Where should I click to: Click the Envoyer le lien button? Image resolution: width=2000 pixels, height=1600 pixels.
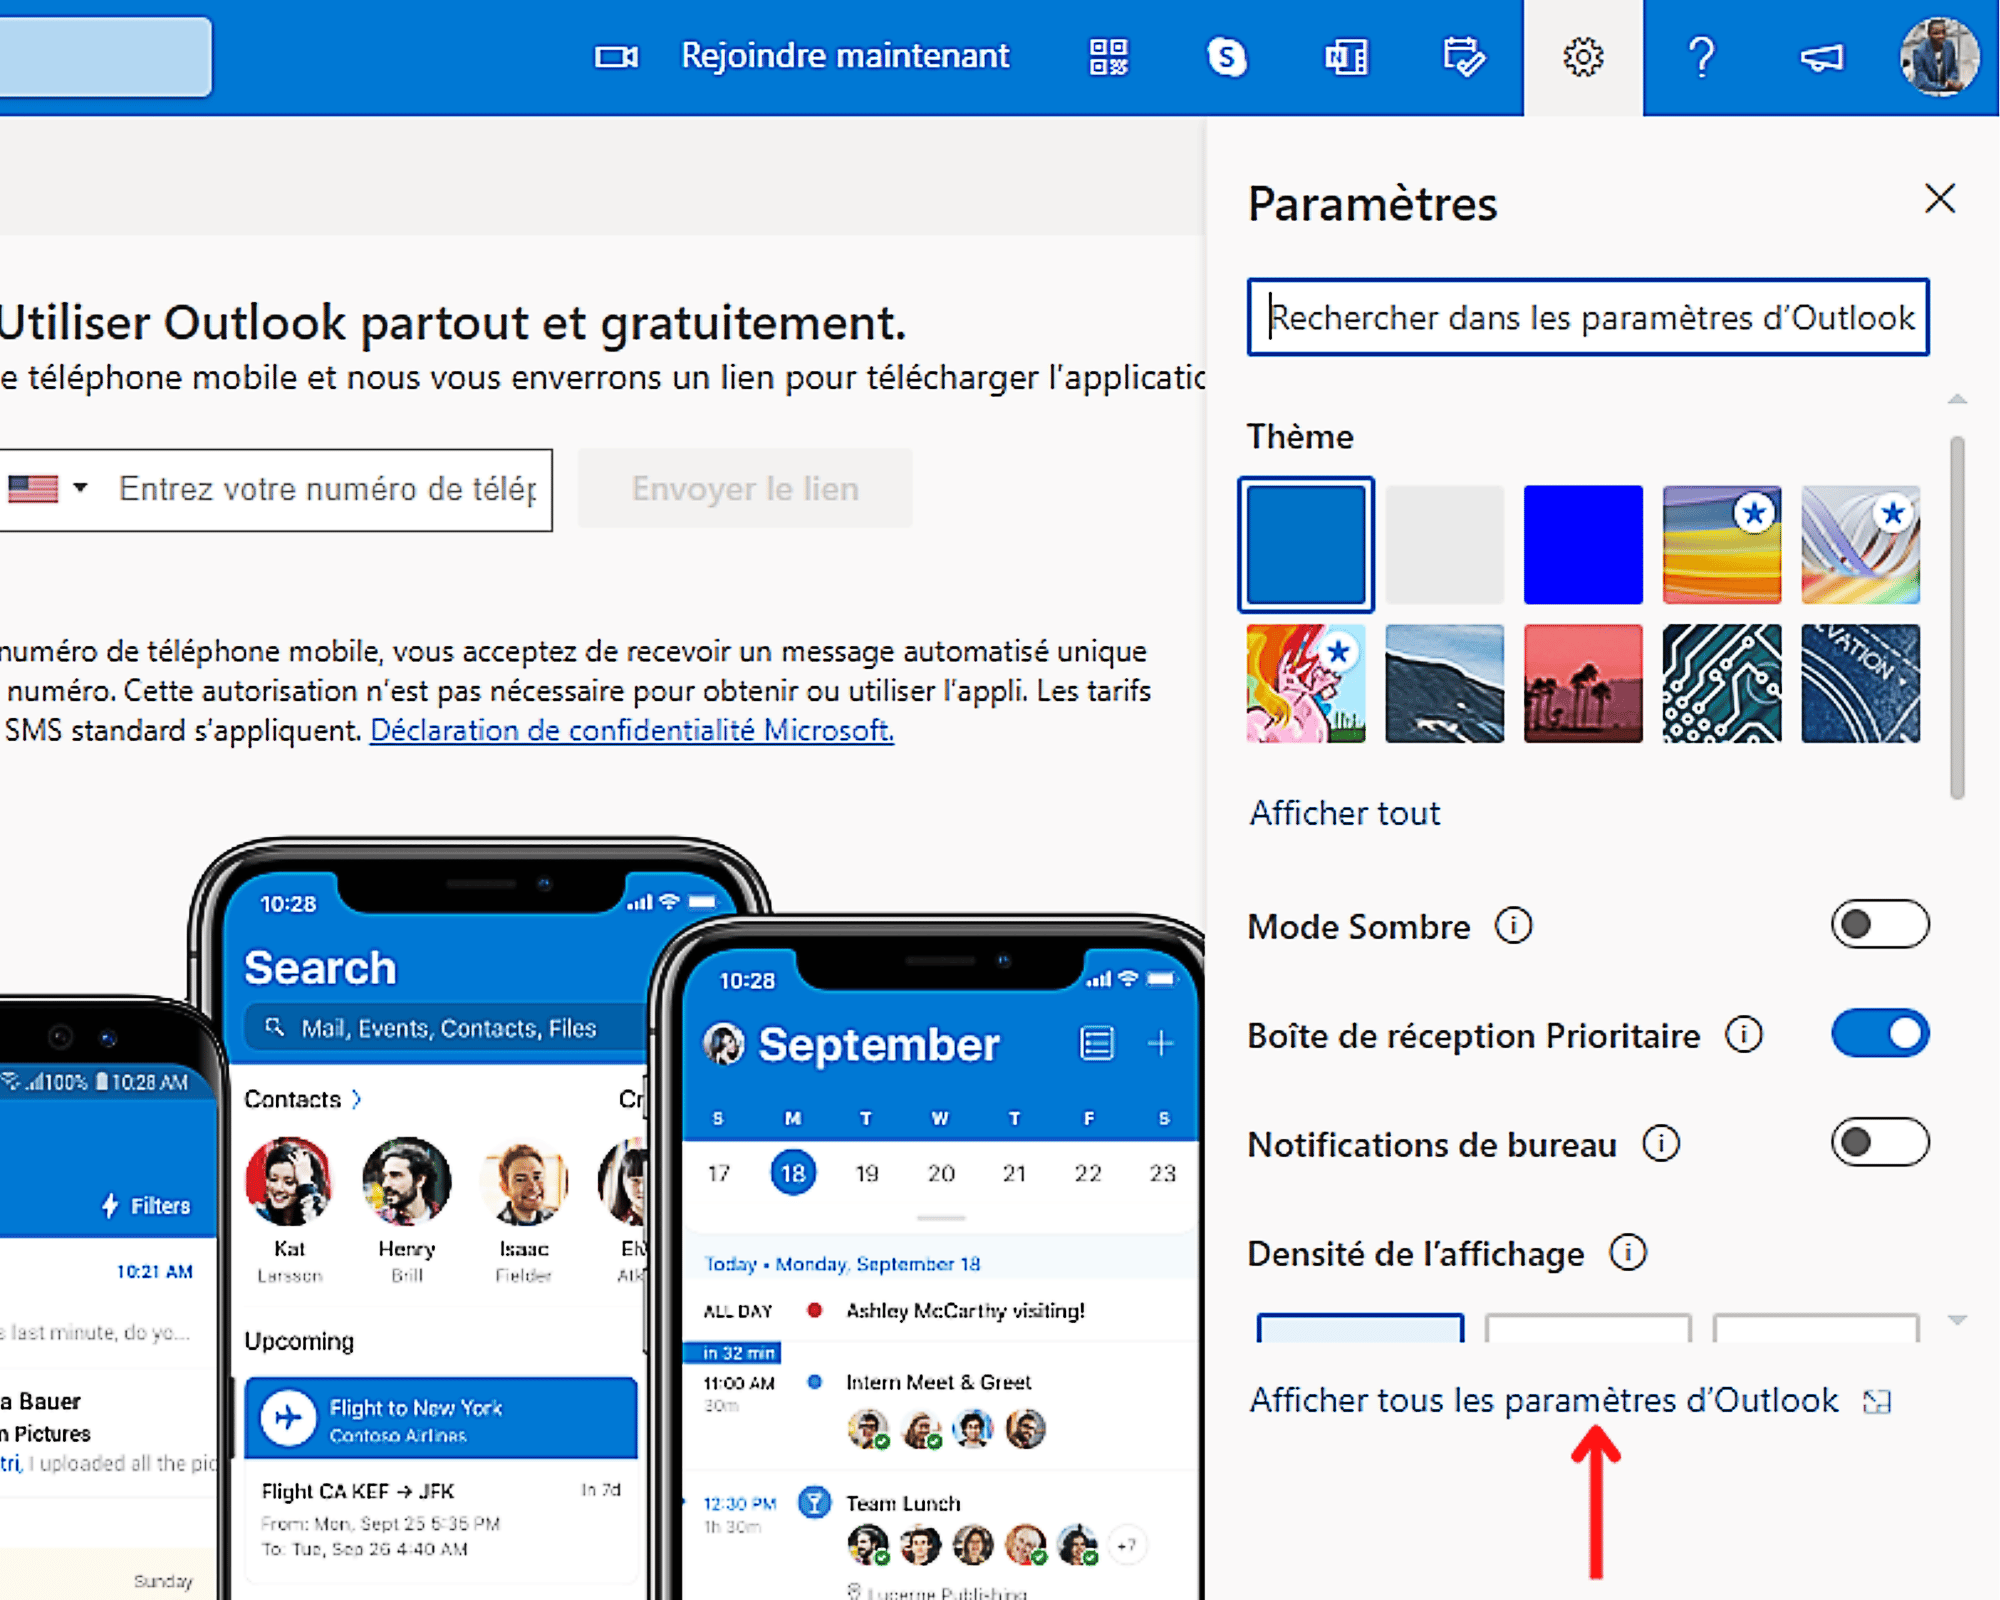[x=745, y=489]
